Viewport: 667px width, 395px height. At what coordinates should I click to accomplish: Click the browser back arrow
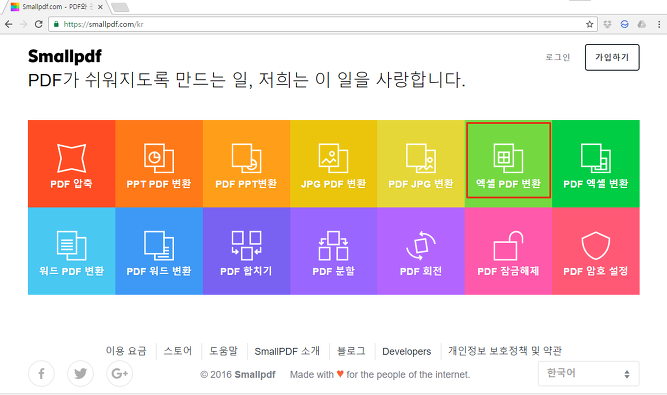[9, 24]
